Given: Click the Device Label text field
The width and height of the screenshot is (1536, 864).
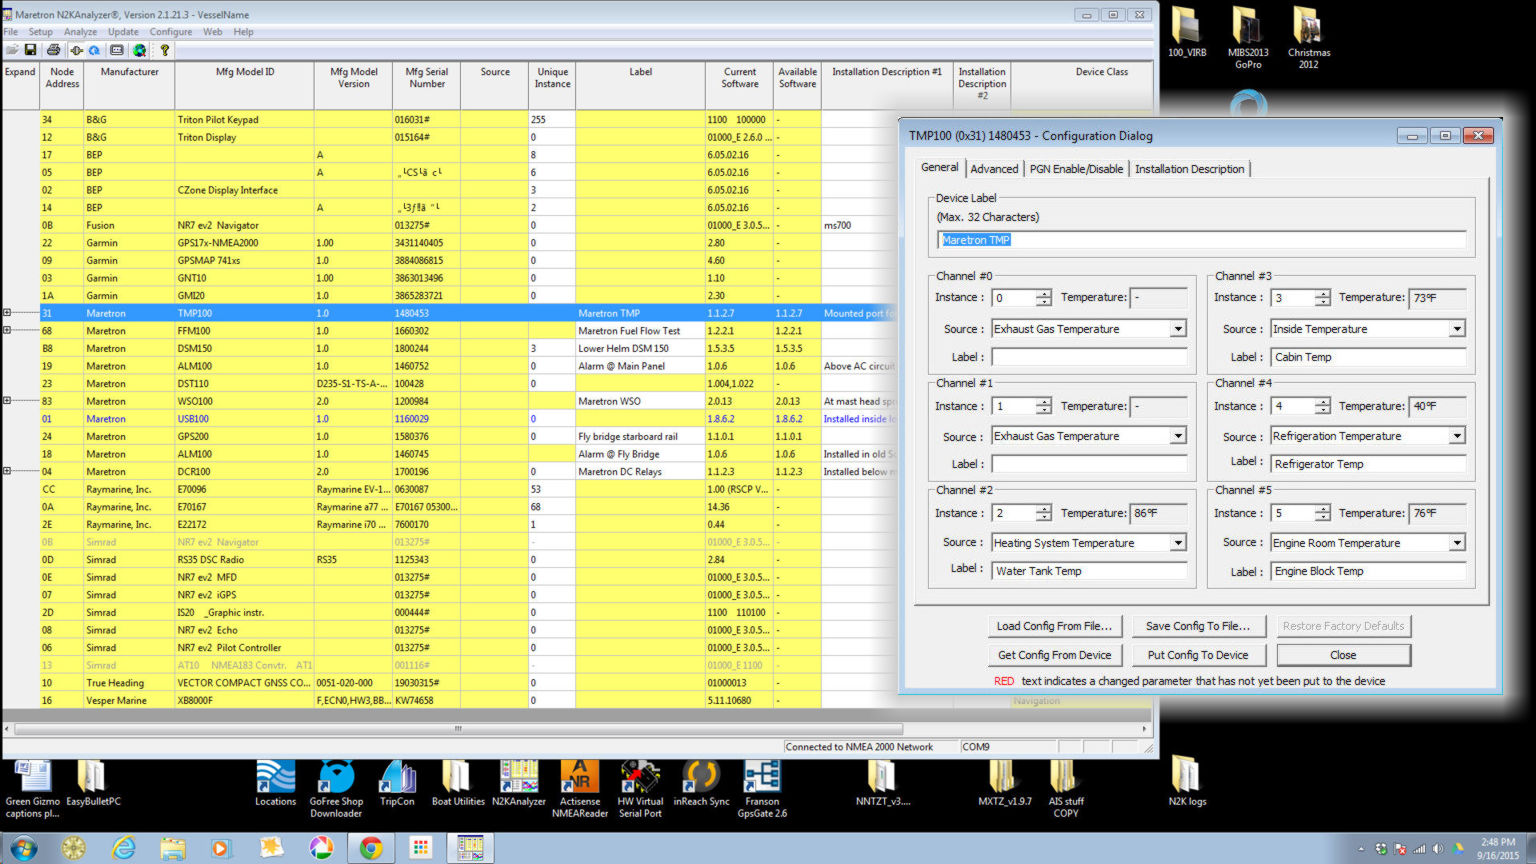Looking at the screenshot, I should click(1201, 240).
